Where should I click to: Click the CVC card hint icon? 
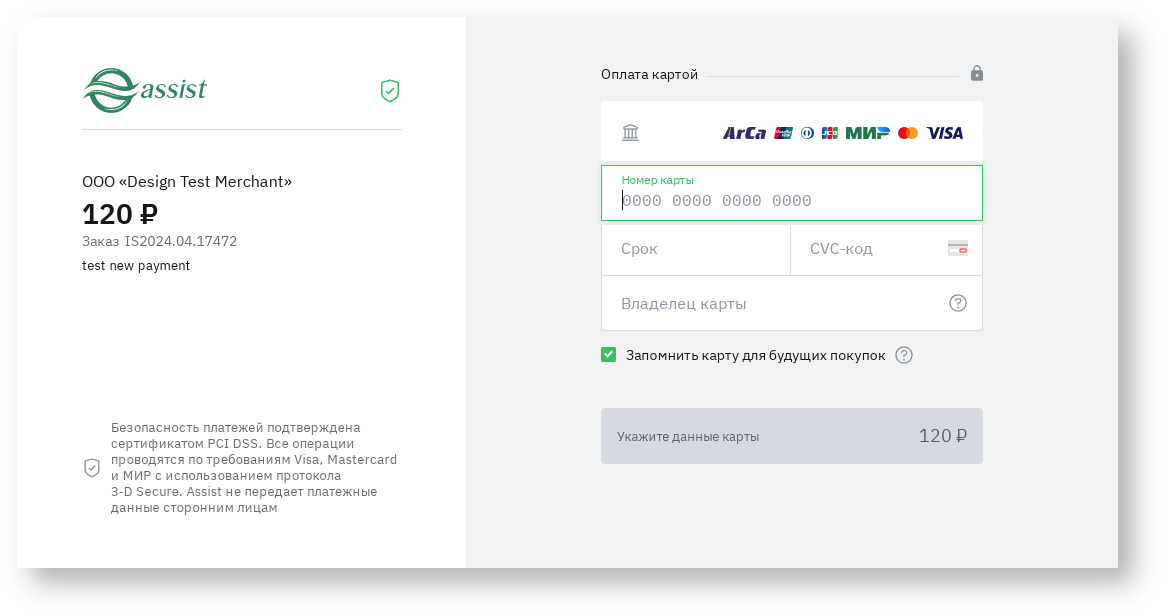tap(957, 249)
